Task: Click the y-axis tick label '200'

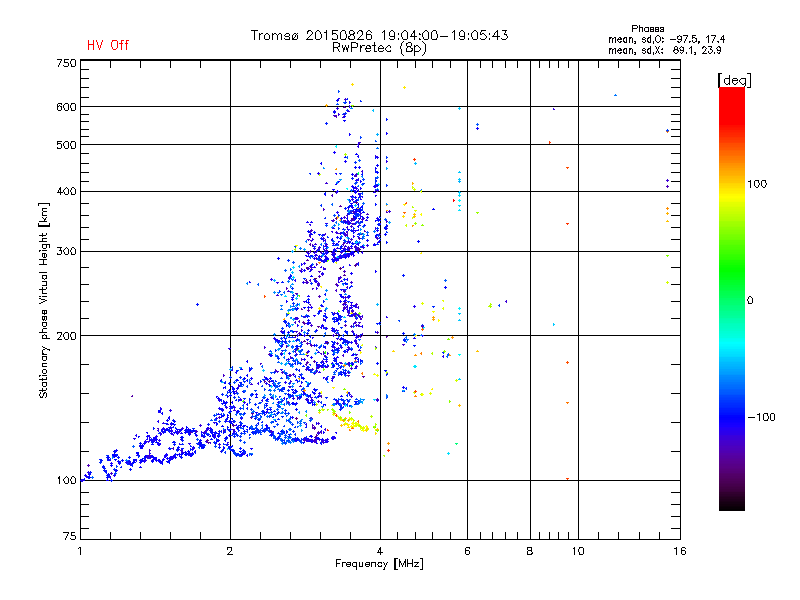Action: coord(66,336)
